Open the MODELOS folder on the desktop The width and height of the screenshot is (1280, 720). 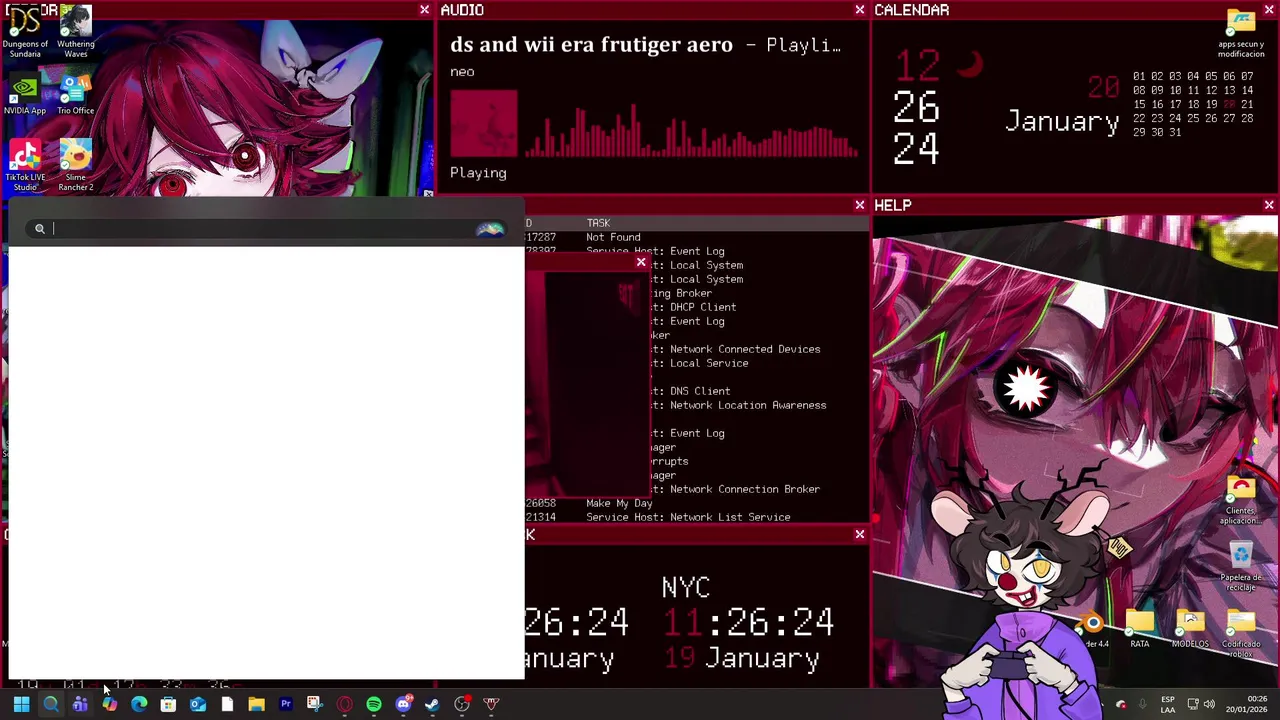pos(1190,629)
